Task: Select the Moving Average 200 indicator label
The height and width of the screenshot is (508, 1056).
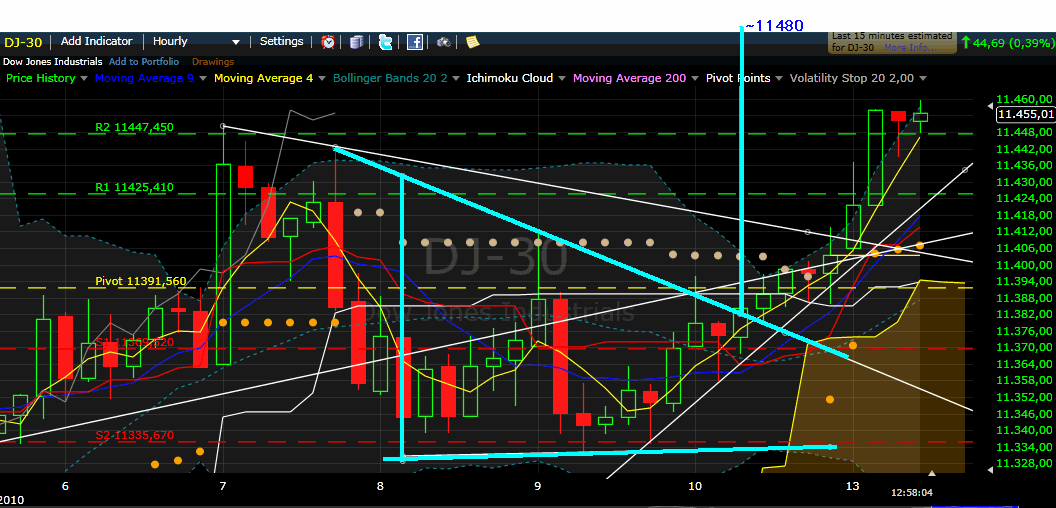Action: pos(630,78)
